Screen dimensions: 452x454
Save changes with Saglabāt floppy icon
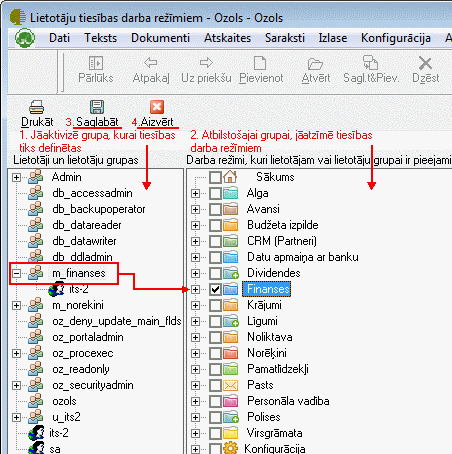(97, 107)
